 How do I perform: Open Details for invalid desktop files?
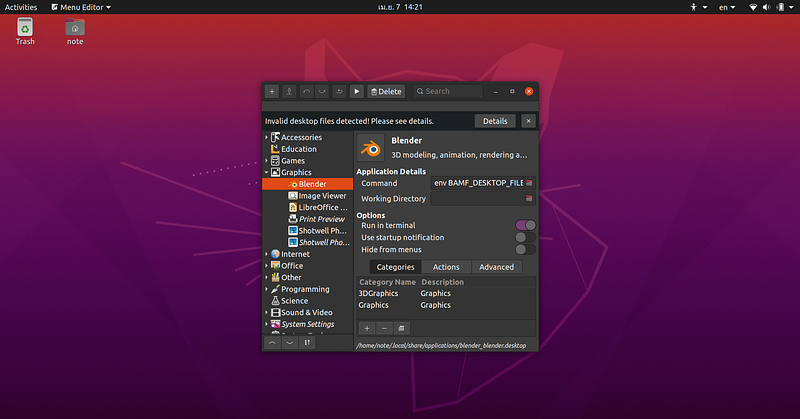(495, 121)
